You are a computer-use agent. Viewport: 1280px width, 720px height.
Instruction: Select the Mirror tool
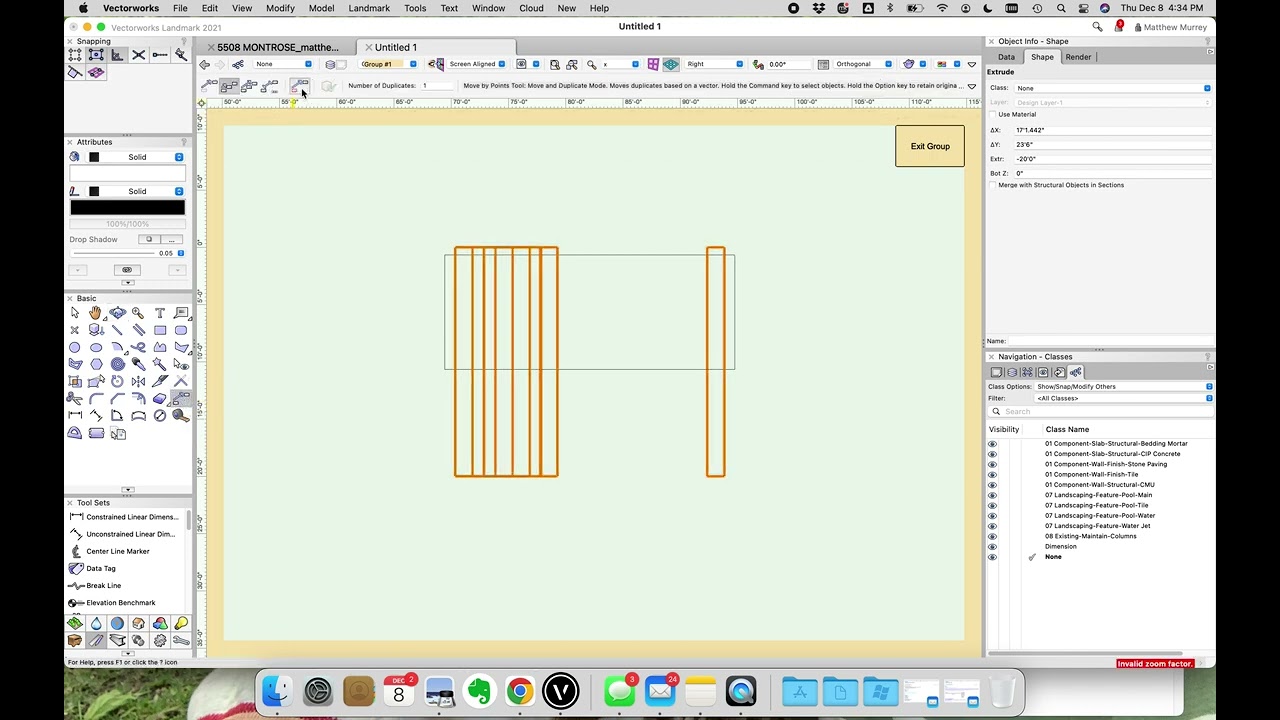[x=138, y=381]
